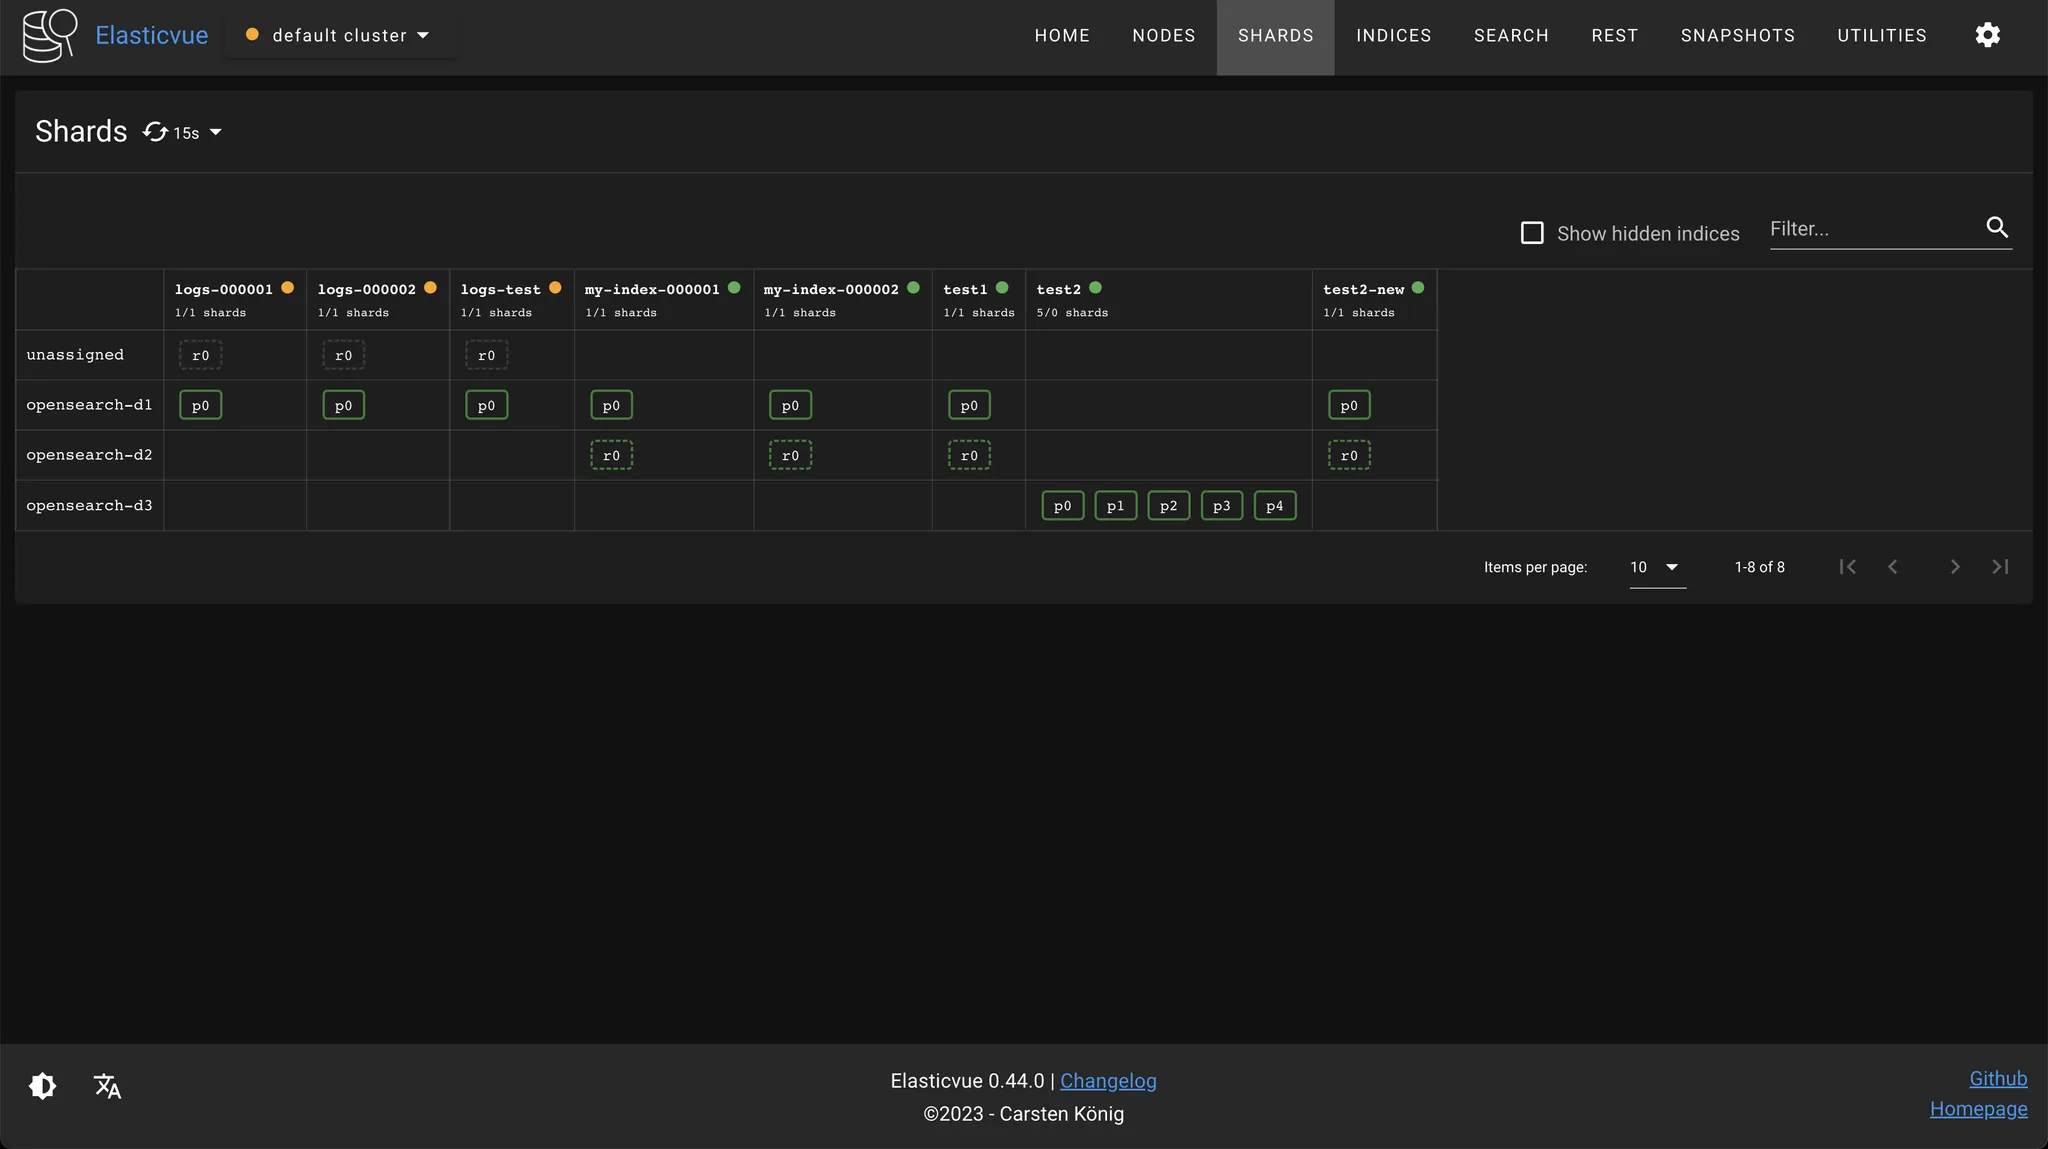Click the shards refresh icon
The image size is (2048, 1149).
155,132
